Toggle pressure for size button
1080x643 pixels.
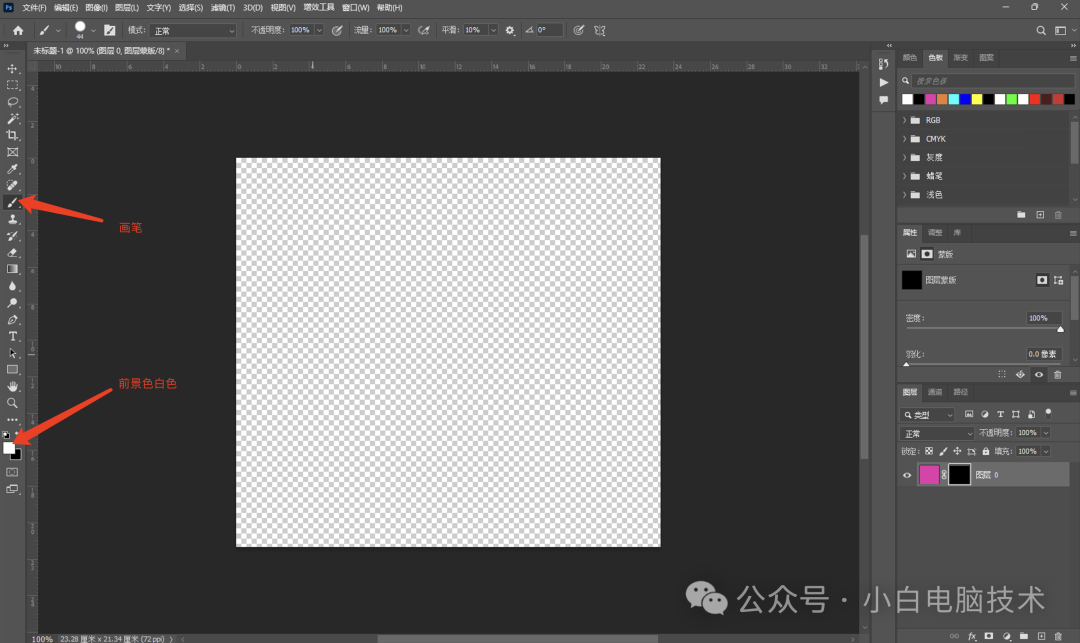(x=579, y=30)
